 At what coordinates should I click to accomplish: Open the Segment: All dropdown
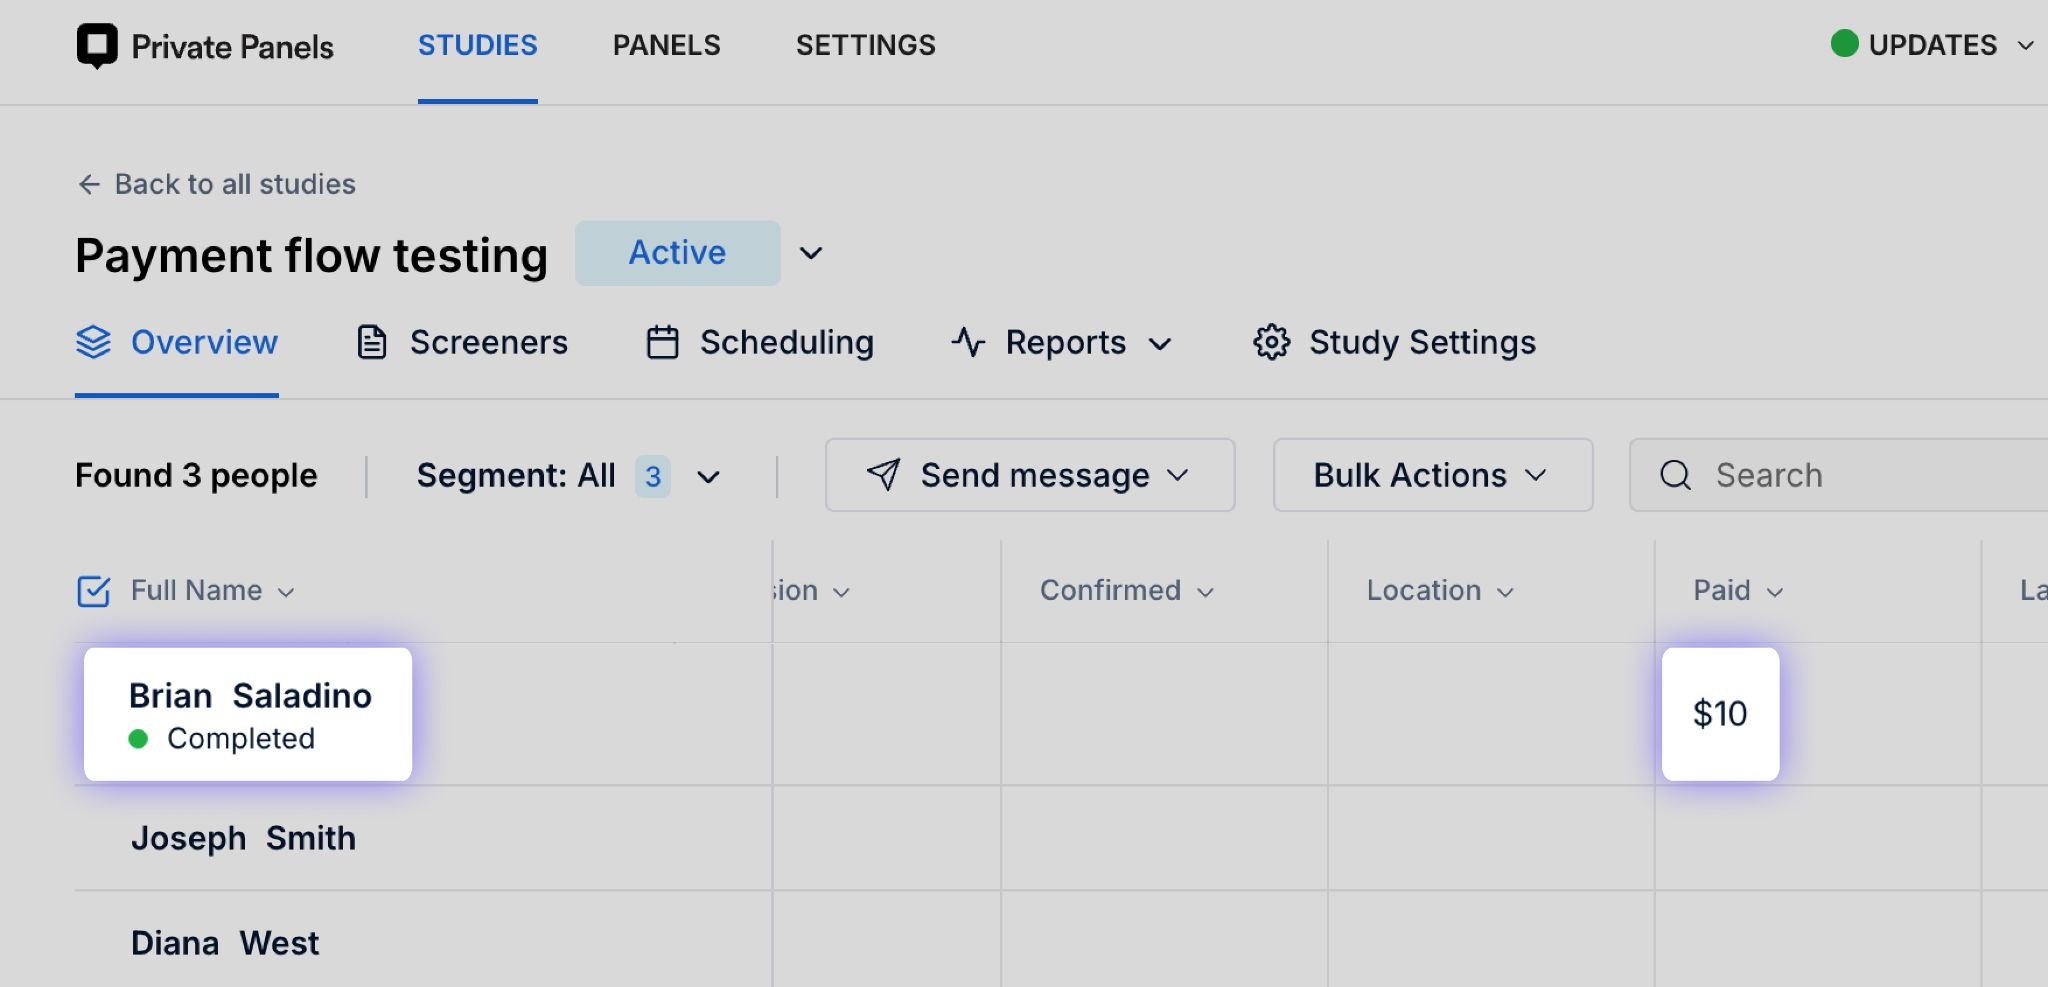[567, 476]
